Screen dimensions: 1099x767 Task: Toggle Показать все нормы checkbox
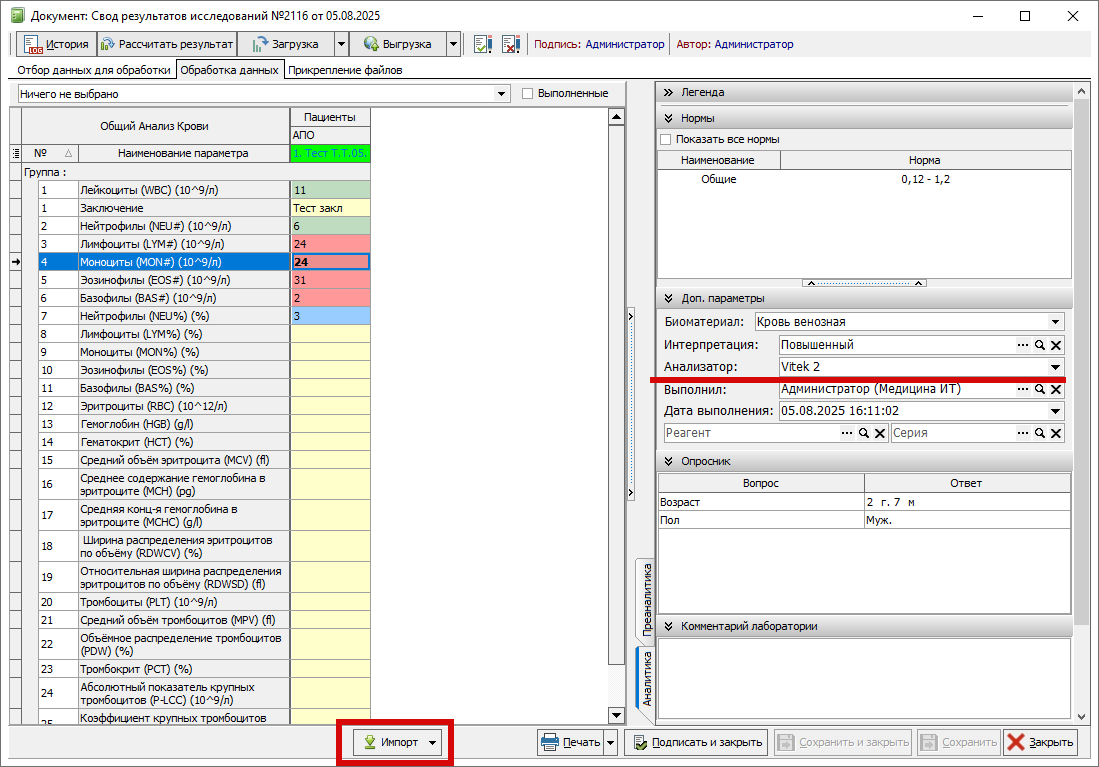[x=666, y=140]
